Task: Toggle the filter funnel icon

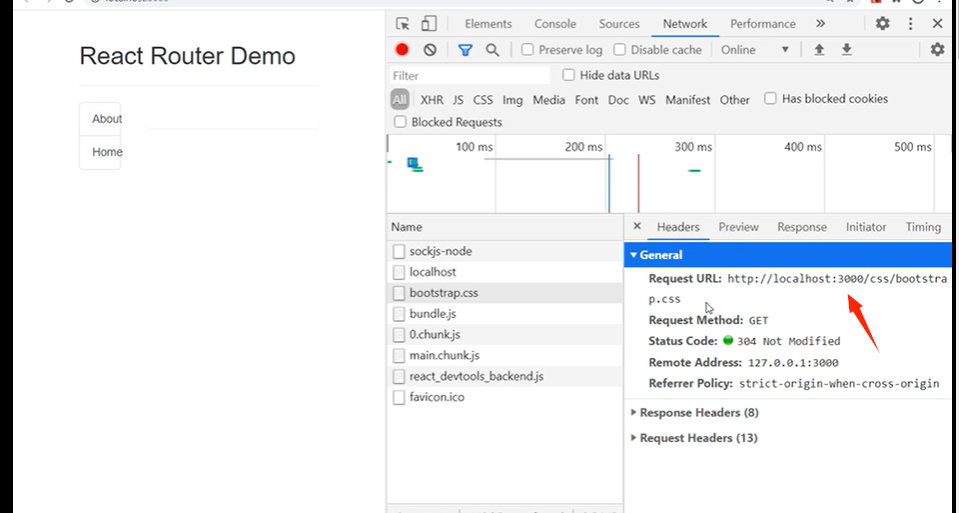Action: coord(465,50)
